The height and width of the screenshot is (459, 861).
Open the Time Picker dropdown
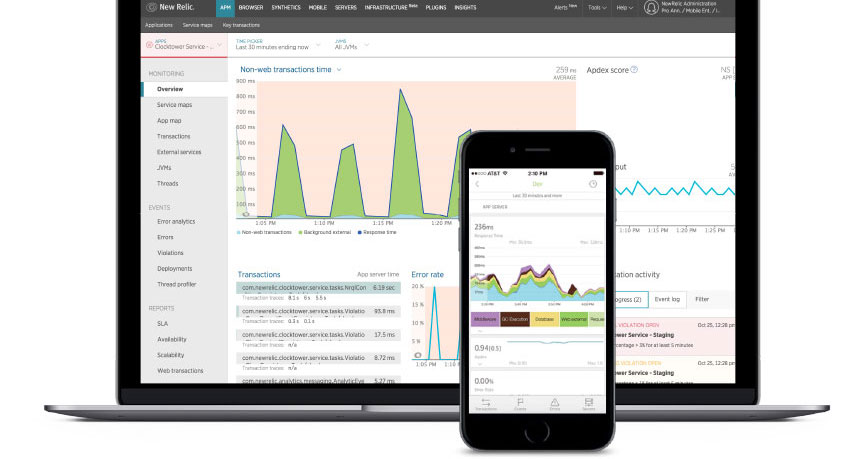point(277,44)
